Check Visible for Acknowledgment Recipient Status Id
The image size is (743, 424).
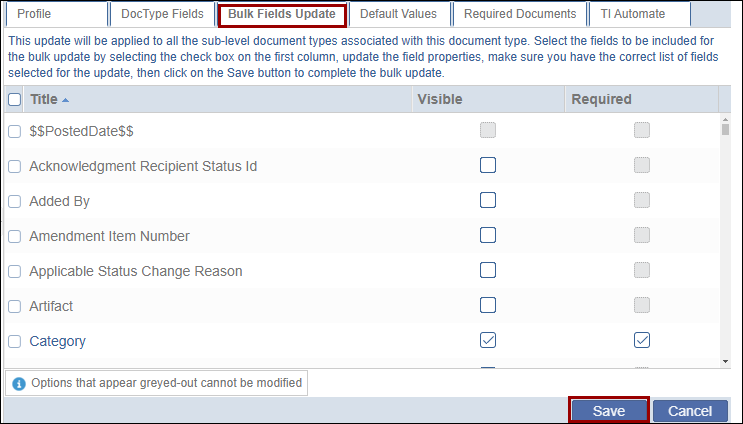488,166
